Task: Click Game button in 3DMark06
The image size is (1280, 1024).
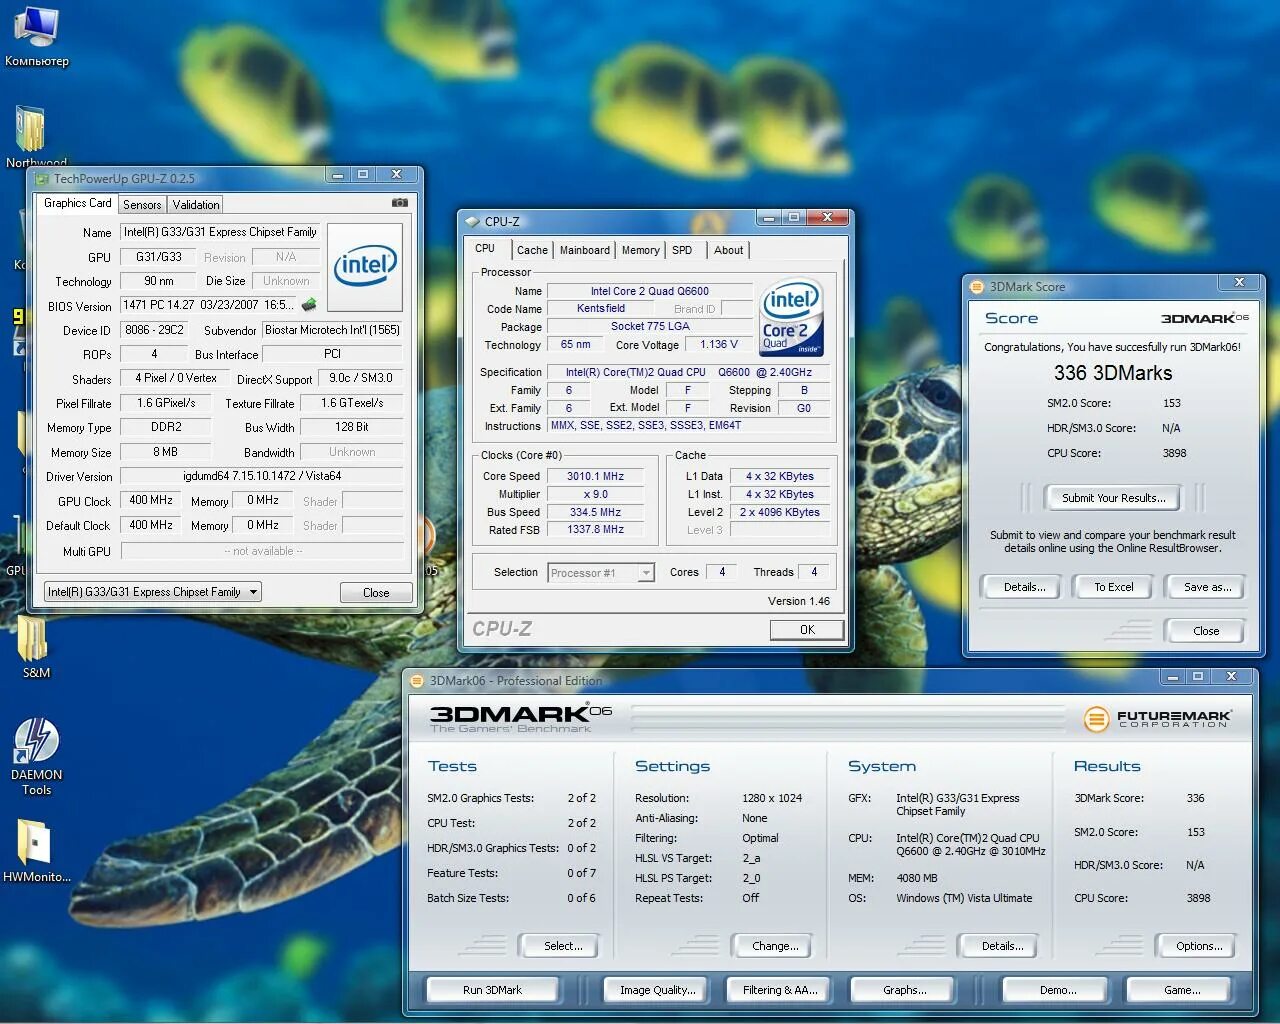Action: pos(1182,990)
